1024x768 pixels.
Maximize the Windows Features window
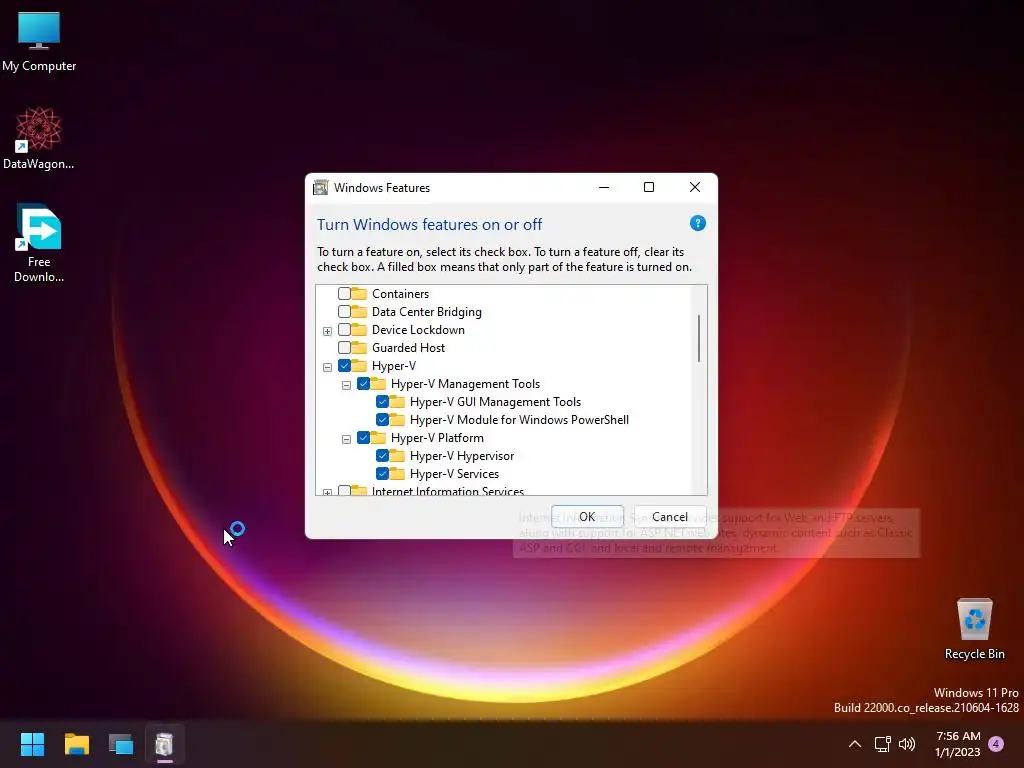[x=648, y=187]
